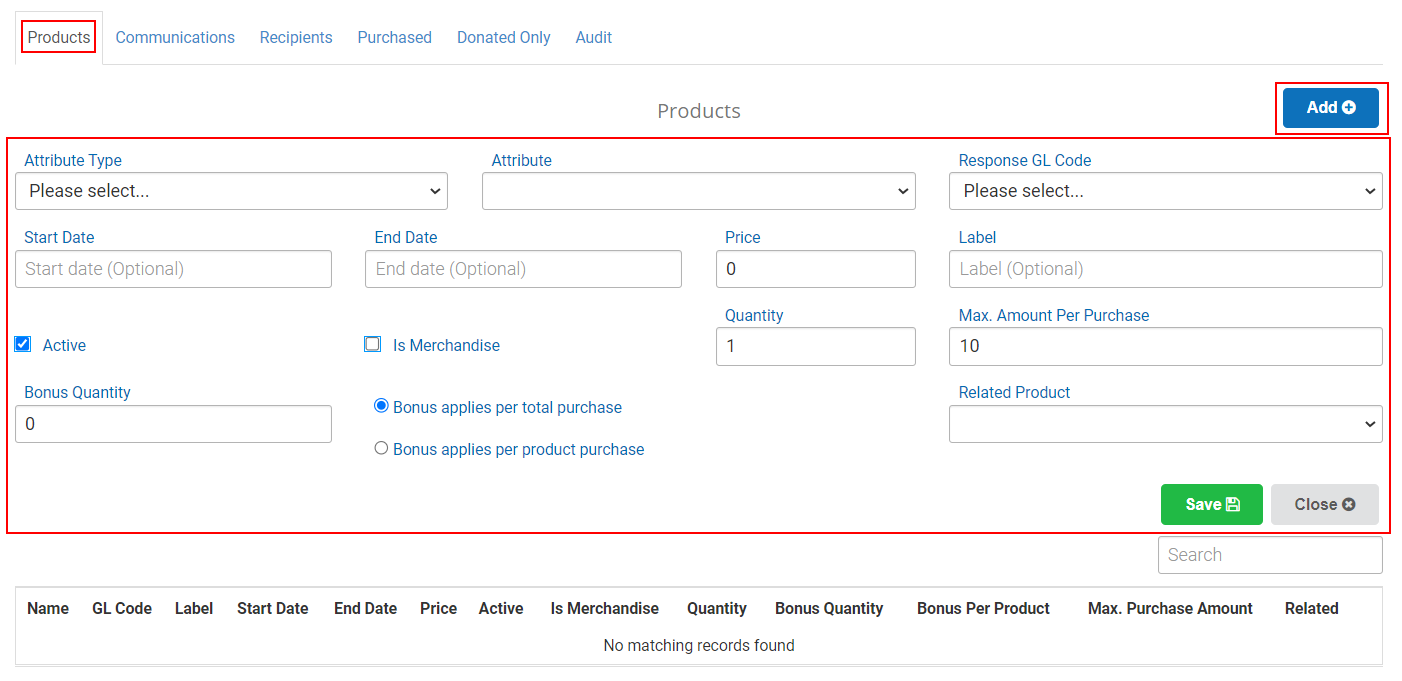Open the Donated Only tab
Viewport: 1402px width, 681px height.
click(x=504, y=37)
